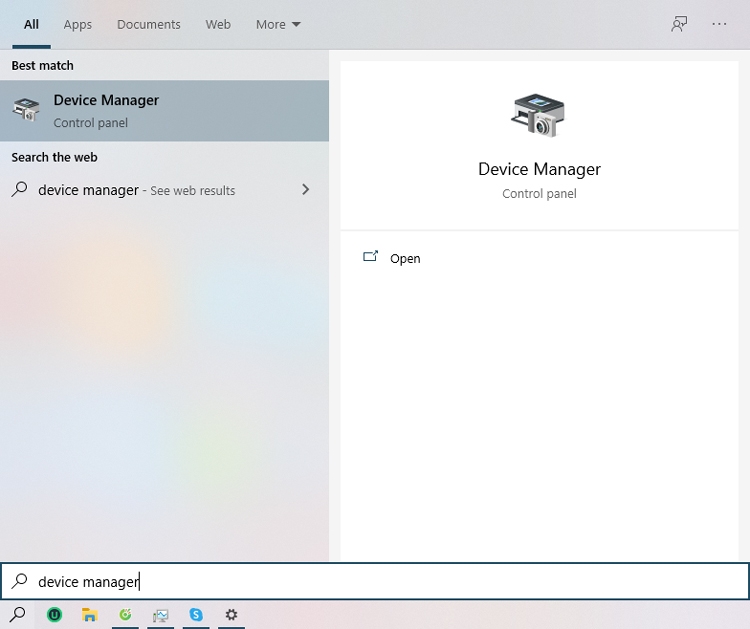
Task: Click the large Device Manager preview icon
Action: pos(539,115)
